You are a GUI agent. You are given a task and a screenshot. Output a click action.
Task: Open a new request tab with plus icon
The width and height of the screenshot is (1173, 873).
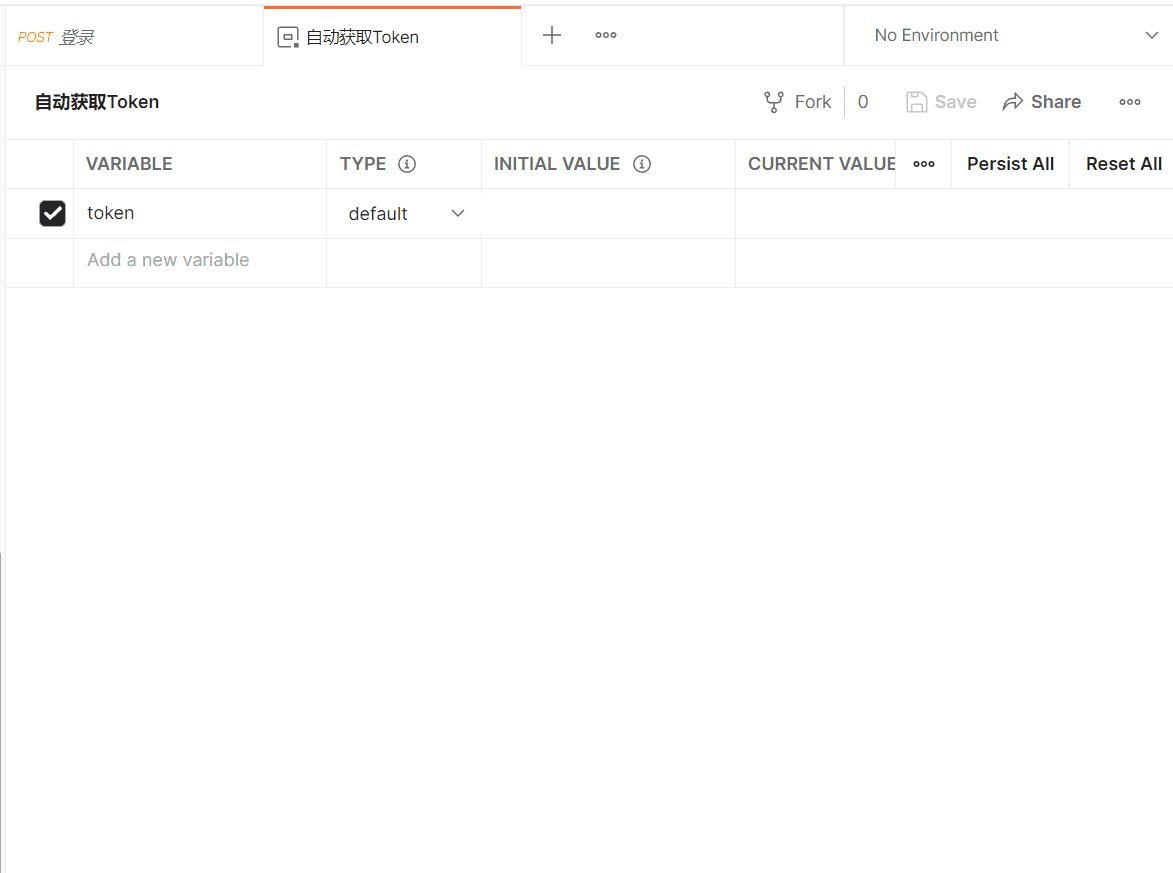(551, 34)
